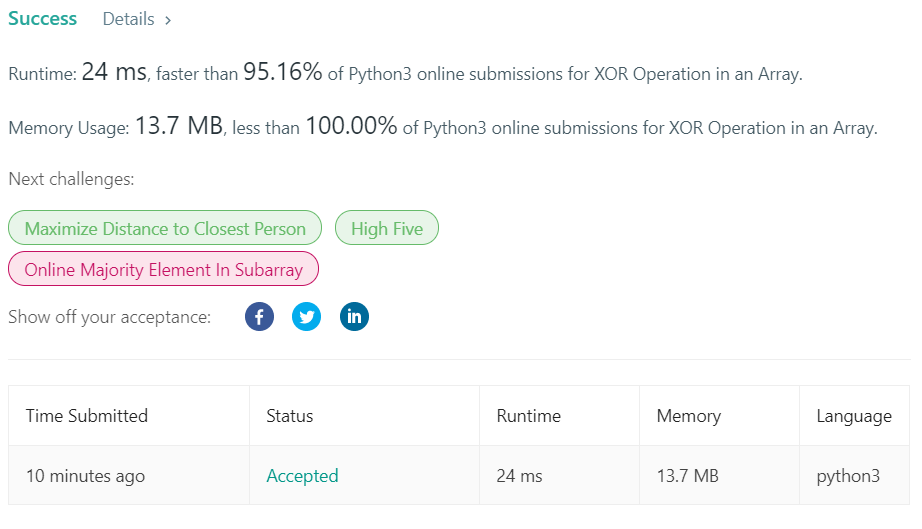The image size is (922, 529).
Task: Share acceptance on LinkedIn icon
Action: (x=354, y=317)
